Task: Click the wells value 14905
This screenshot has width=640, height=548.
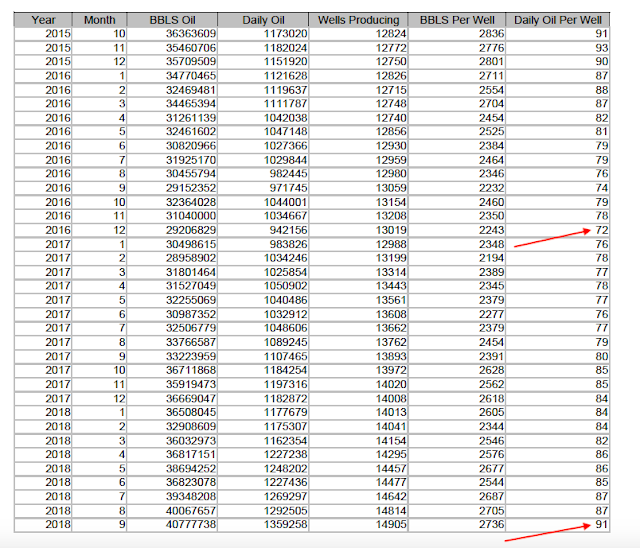Action: (391, 524)
